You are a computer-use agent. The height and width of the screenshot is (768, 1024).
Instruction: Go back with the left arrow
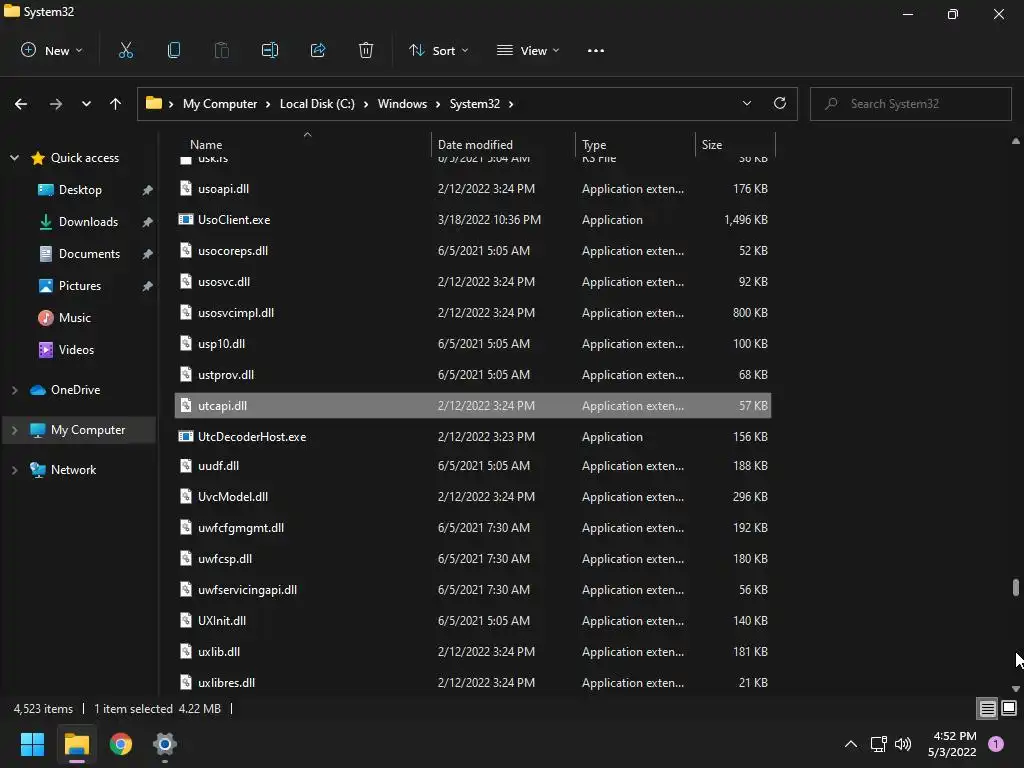[x=21, y=104]
